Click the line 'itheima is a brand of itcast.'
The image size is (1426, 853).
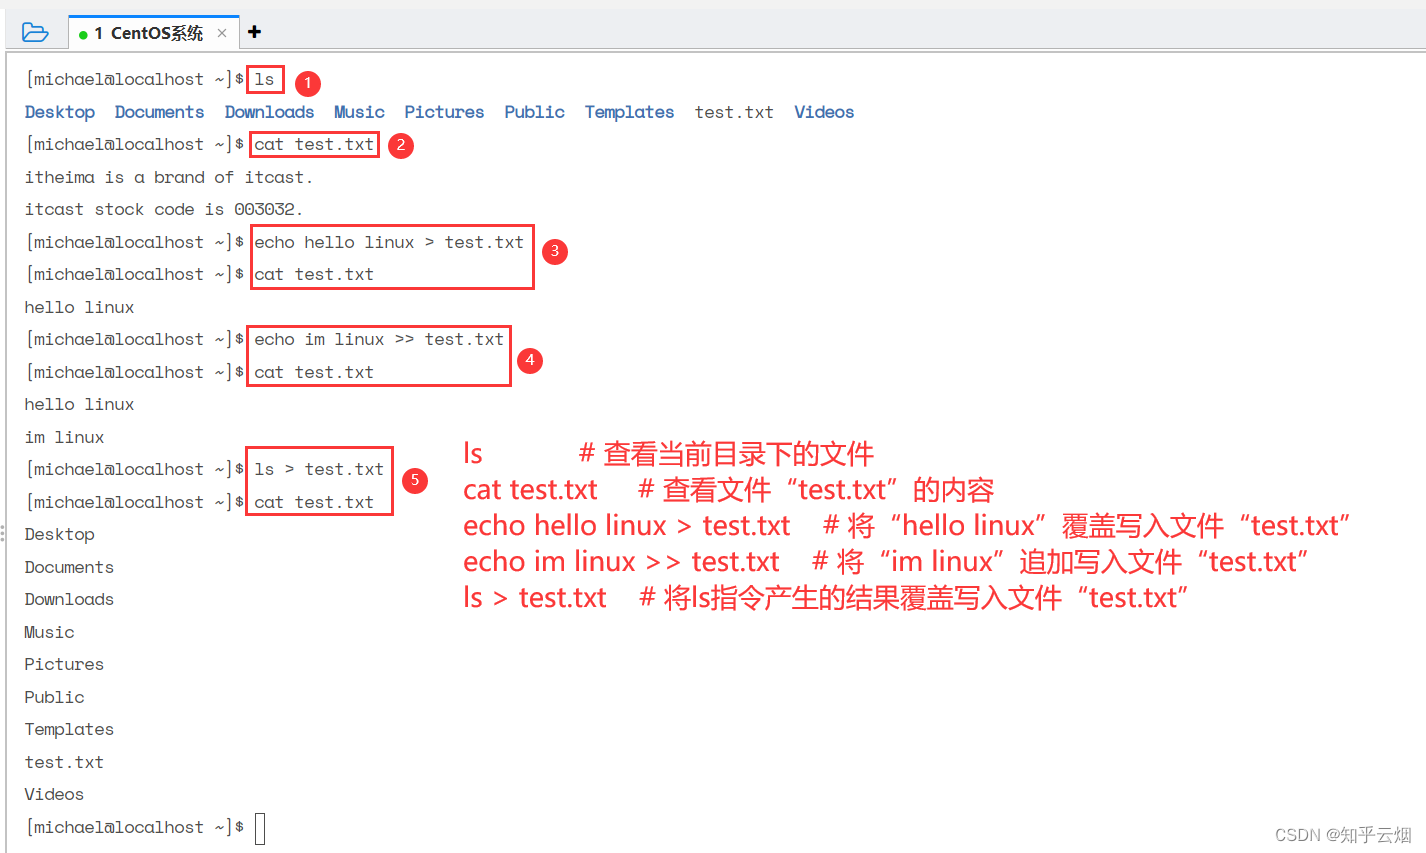coord(169,177)
